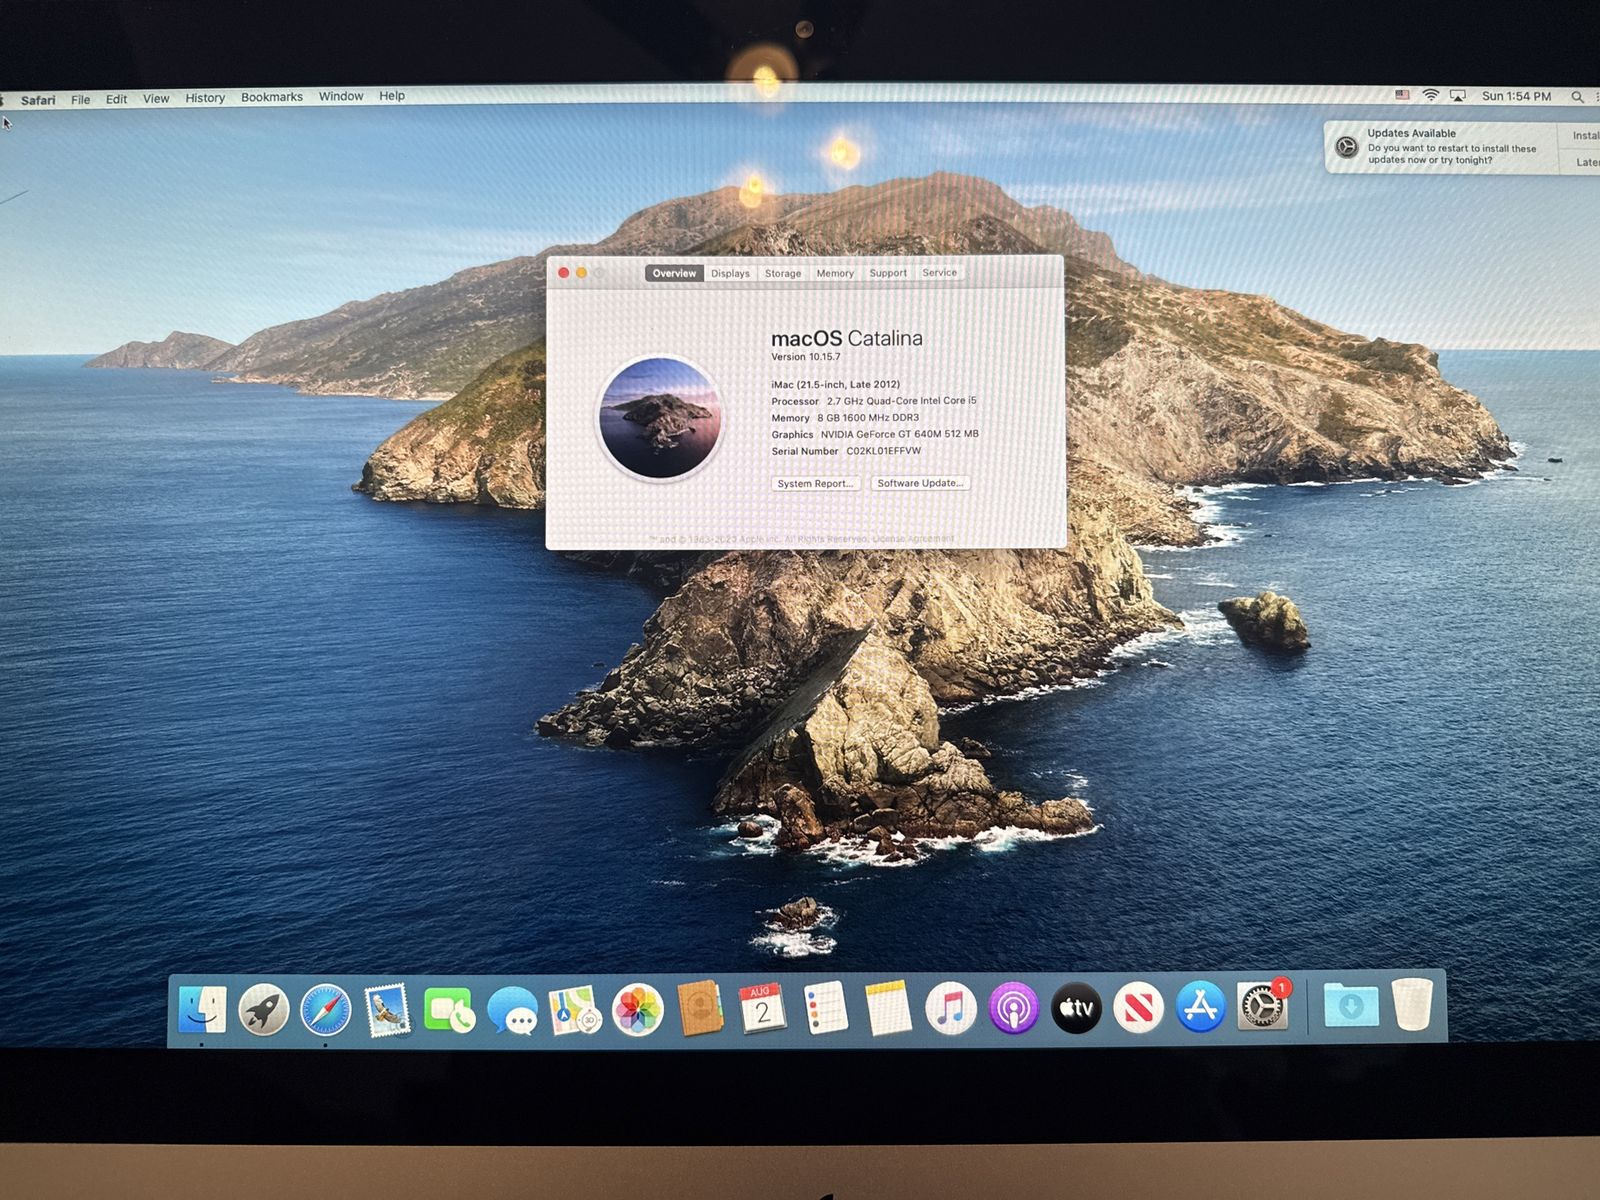
Task: Open the Help menu
Action: click(392, 96)
